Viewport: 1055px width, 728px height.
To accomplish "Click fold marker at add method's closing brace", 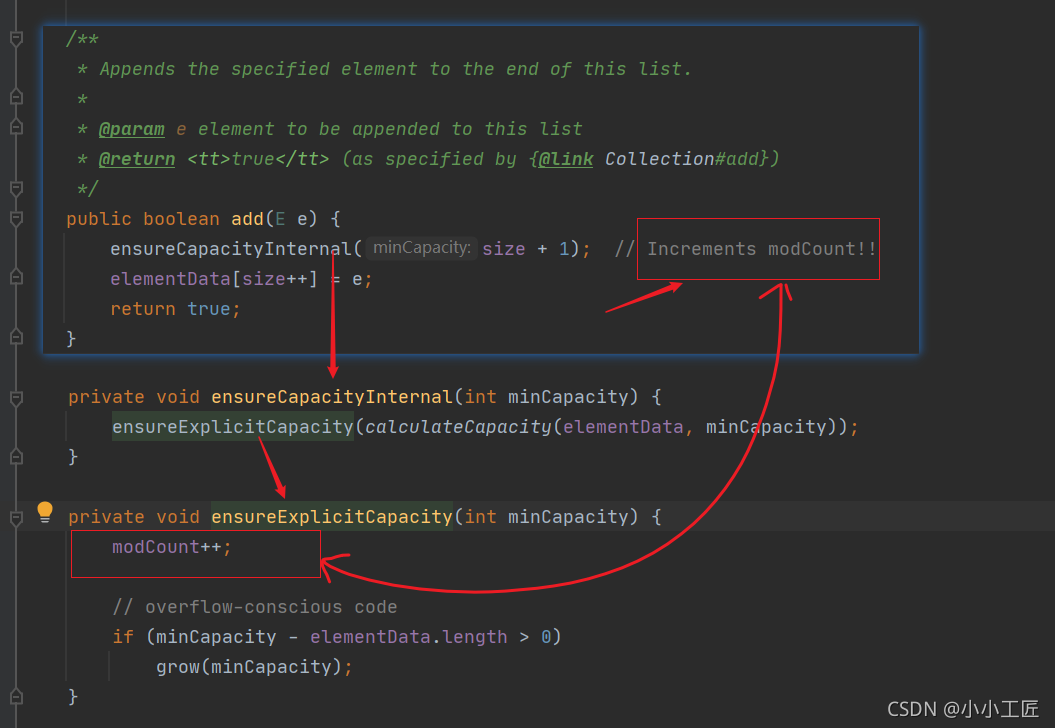I will tap(16, 338).
